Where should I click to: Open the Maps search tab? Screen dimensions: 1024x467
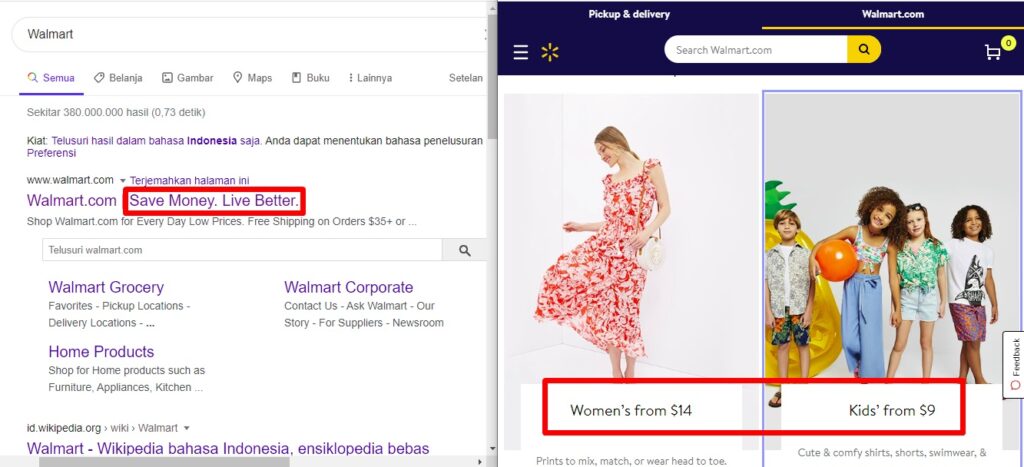[x=252, y=78]
